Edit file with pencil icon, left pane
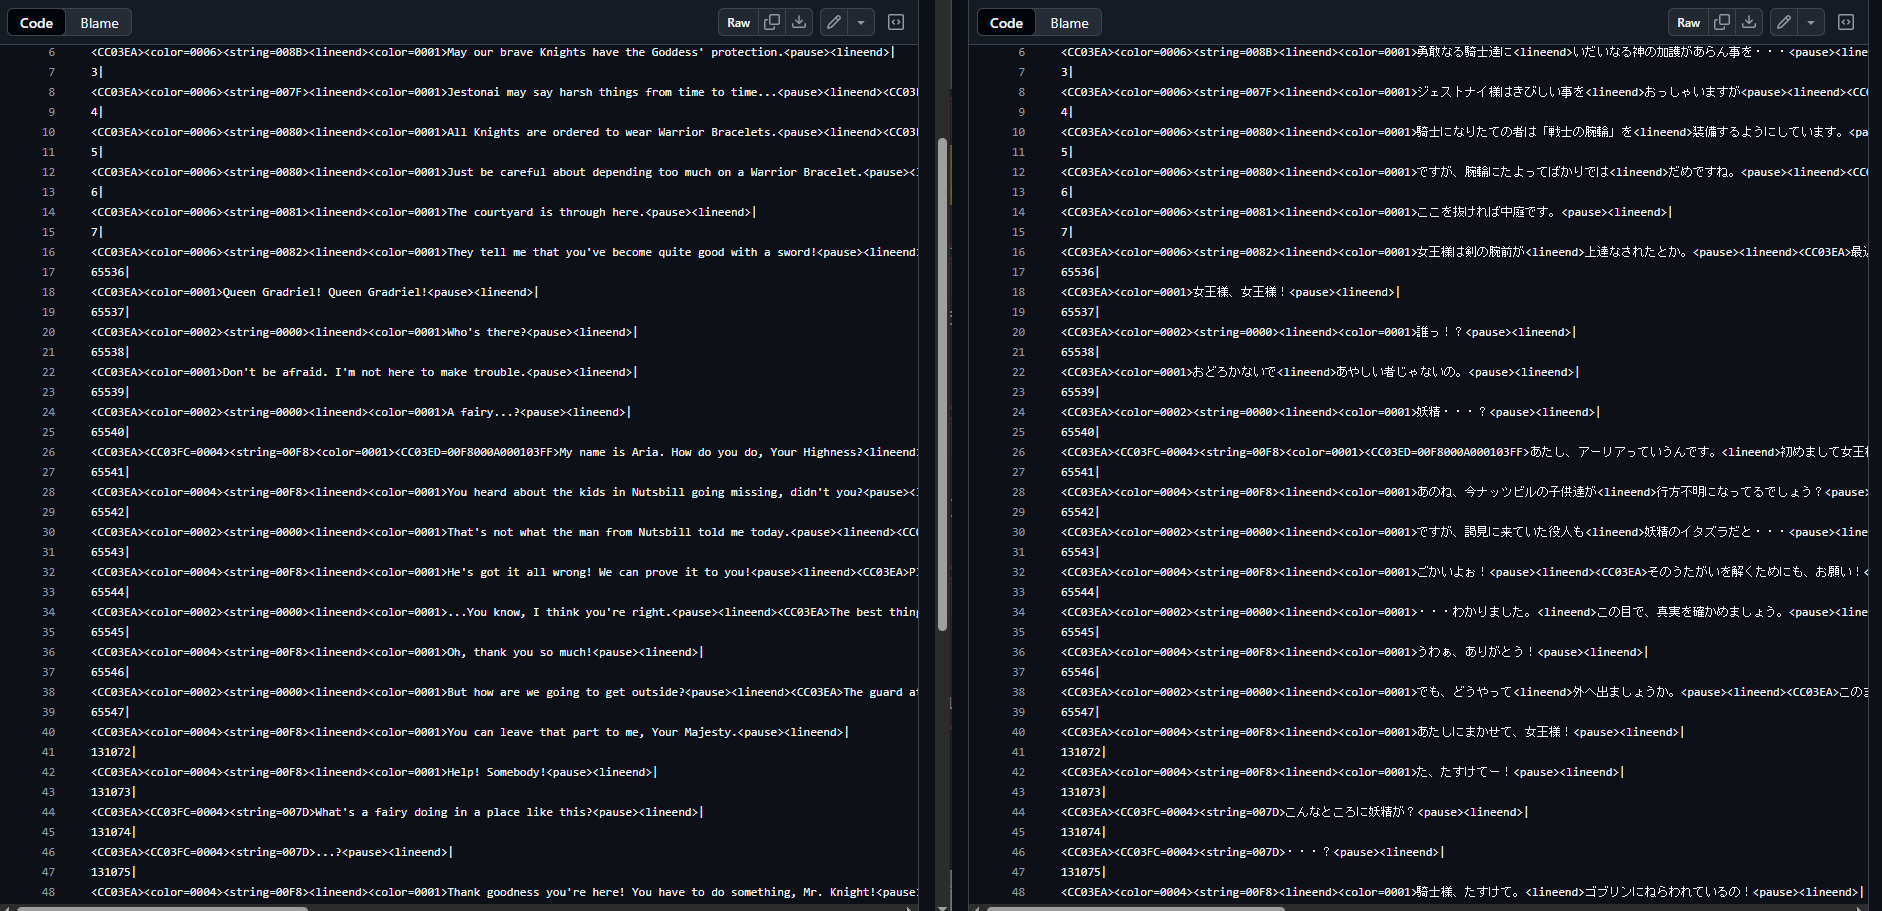This screenshot has height=911, width=1882. tap(834, 22)
